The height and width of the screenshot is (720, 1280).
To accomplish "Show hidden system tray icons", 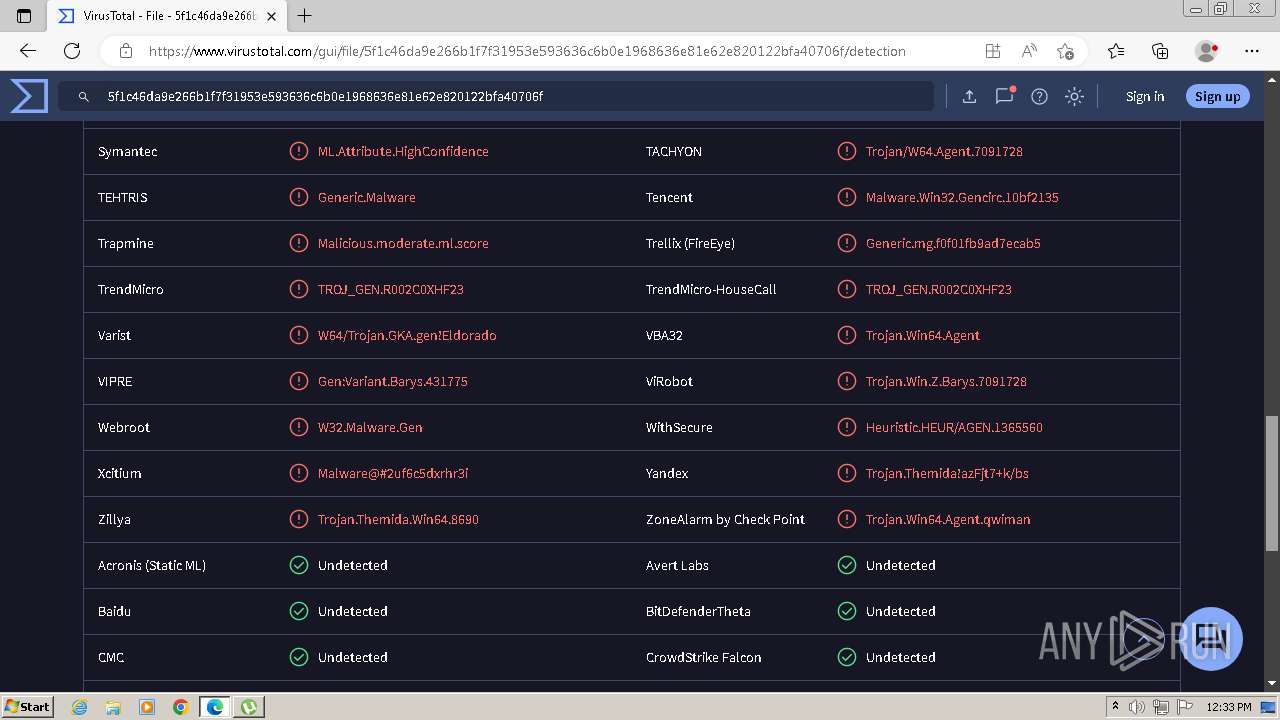I will [x=1115, y=707].
